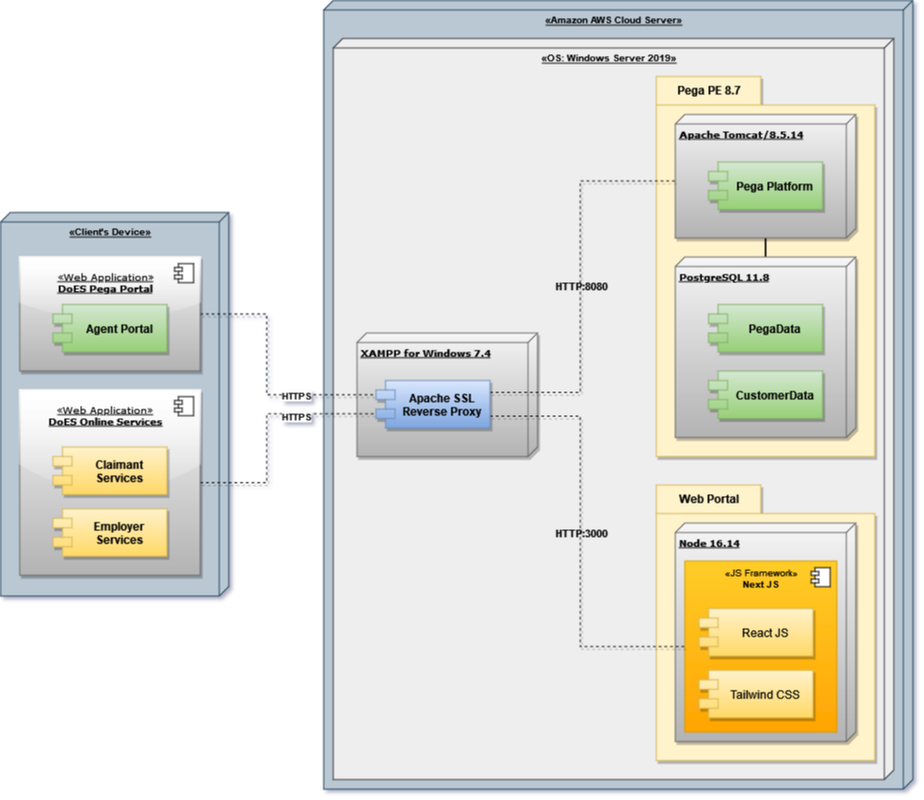
Task: Click the Apache Tomcat/8.5.14 label
Action: coord(741,135)
